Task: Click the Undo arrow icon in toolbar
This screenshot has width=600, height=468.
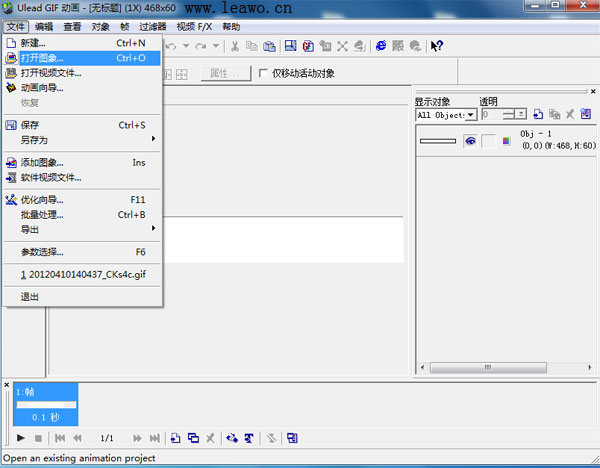Action: pos(171,46)
